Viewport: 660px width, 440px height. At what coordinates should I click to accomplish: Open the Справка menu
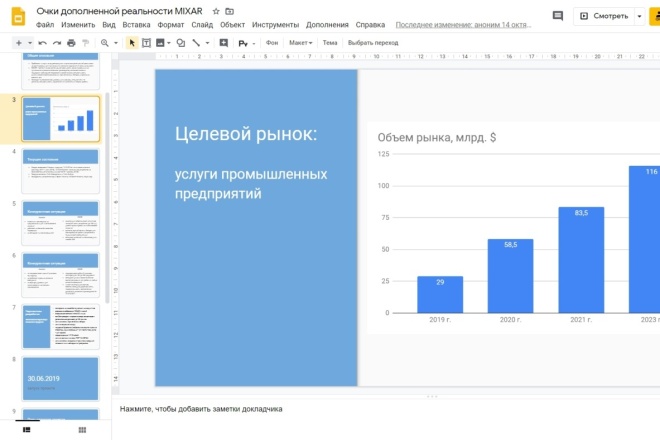[x=370, y=25]
